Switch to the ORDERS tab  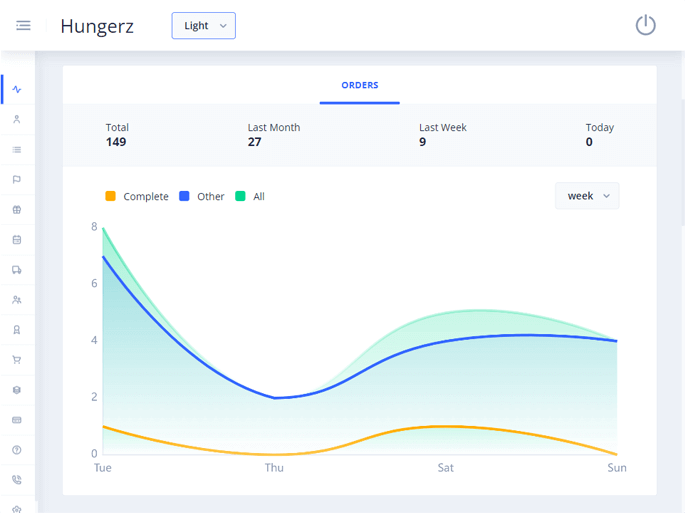point(360,86)
